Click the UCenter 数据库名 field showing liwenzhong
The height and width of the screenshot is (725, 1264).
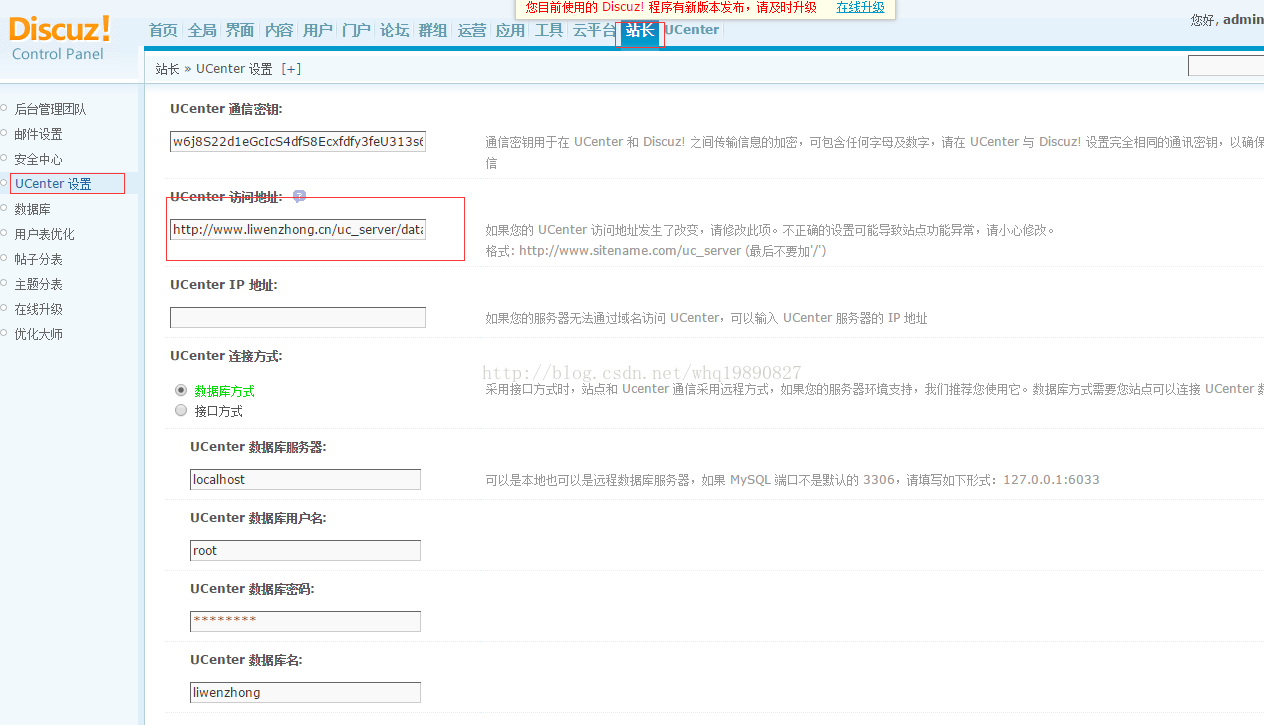coord(305,692)
